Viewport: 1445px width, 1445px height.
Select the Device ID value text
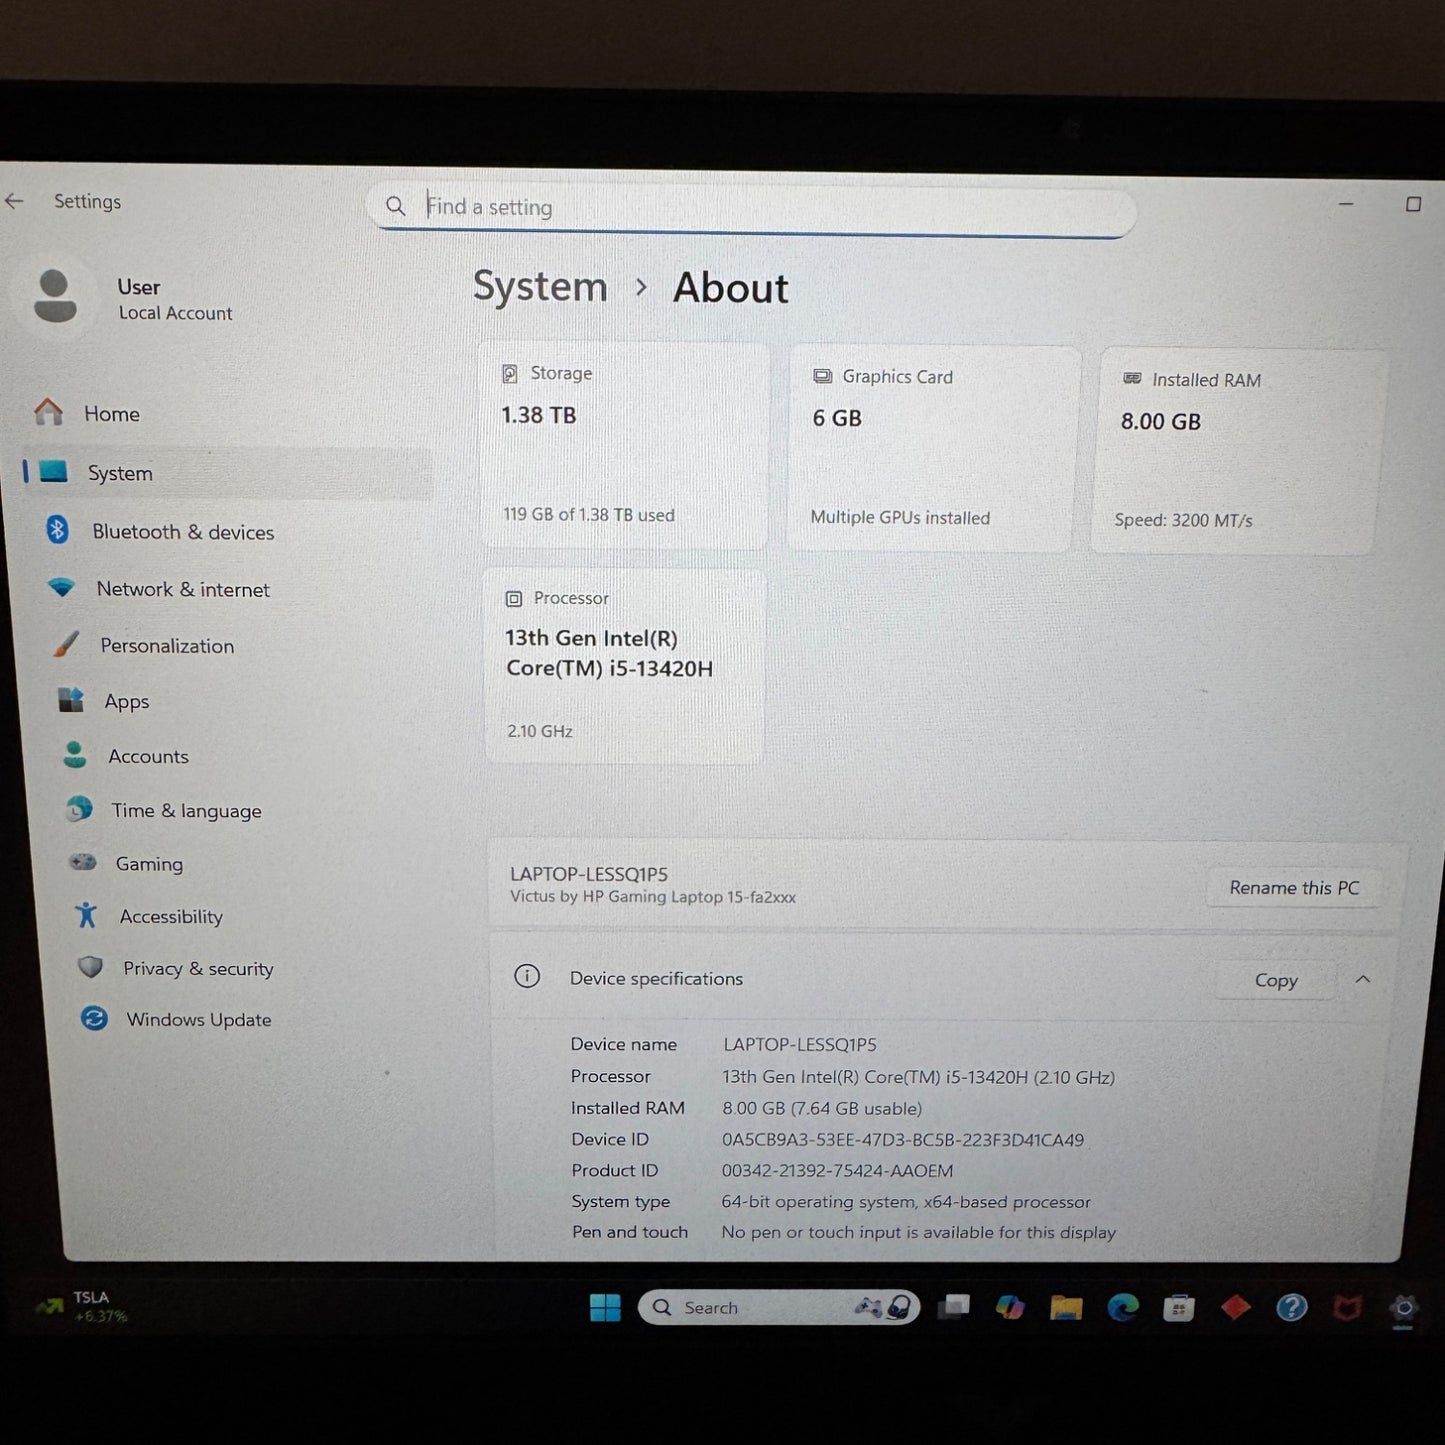pyautogui.click(x=903, y=1140)
